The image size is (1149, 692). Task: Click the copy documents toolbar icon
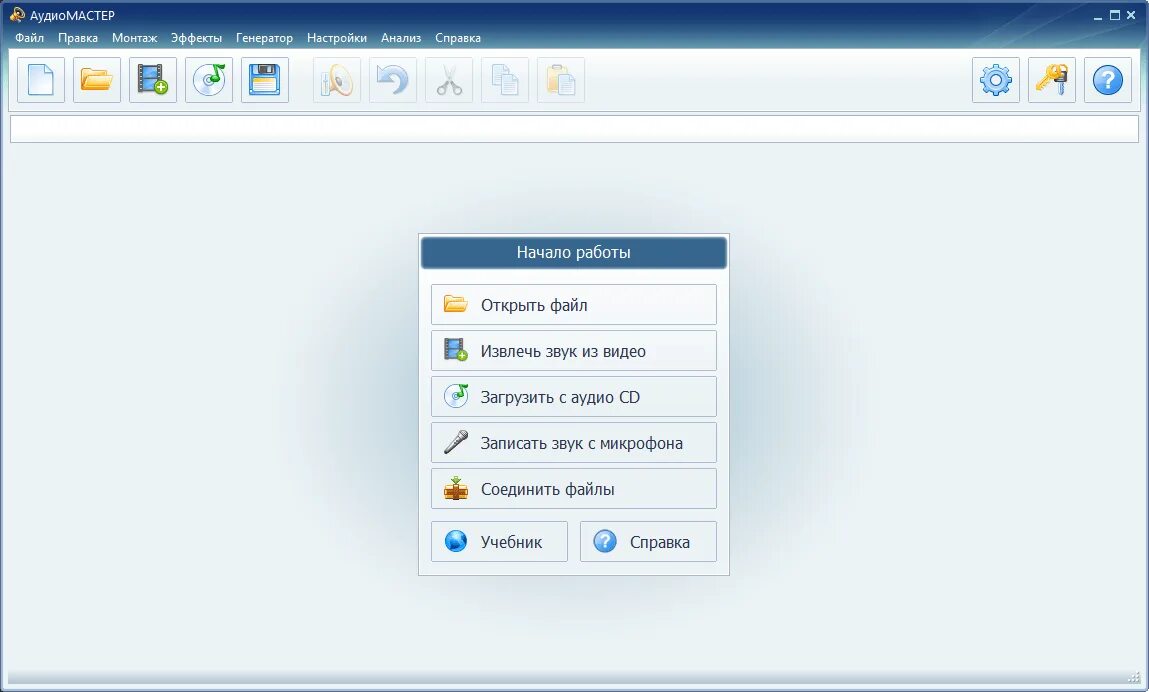[x=505, y=80]
